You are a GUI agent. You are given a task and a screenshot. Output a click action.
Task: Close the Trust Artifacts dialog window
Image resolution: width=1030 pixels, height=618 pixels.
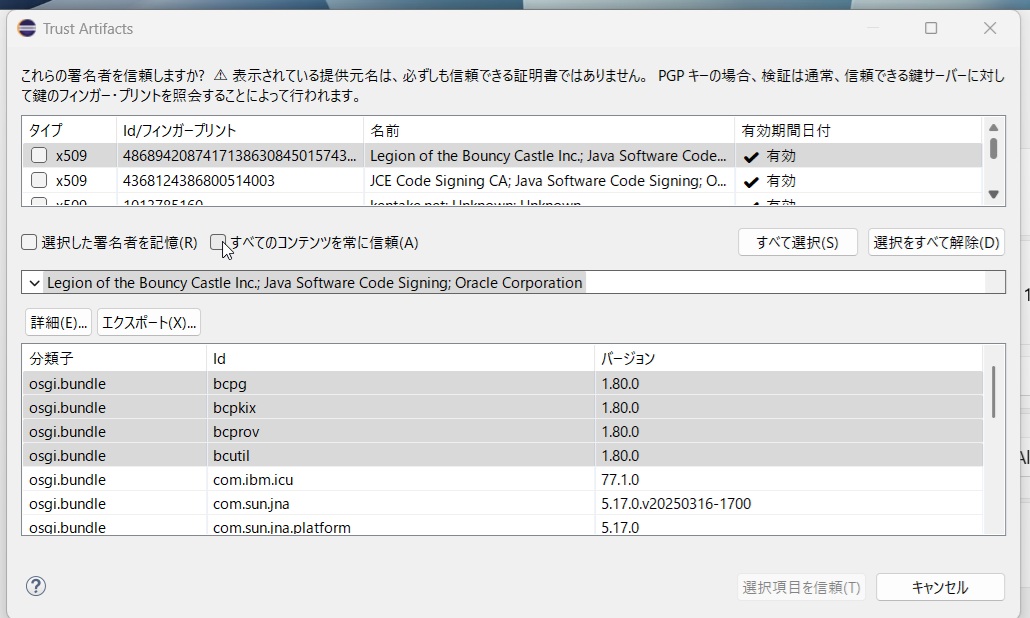point(990,28)
